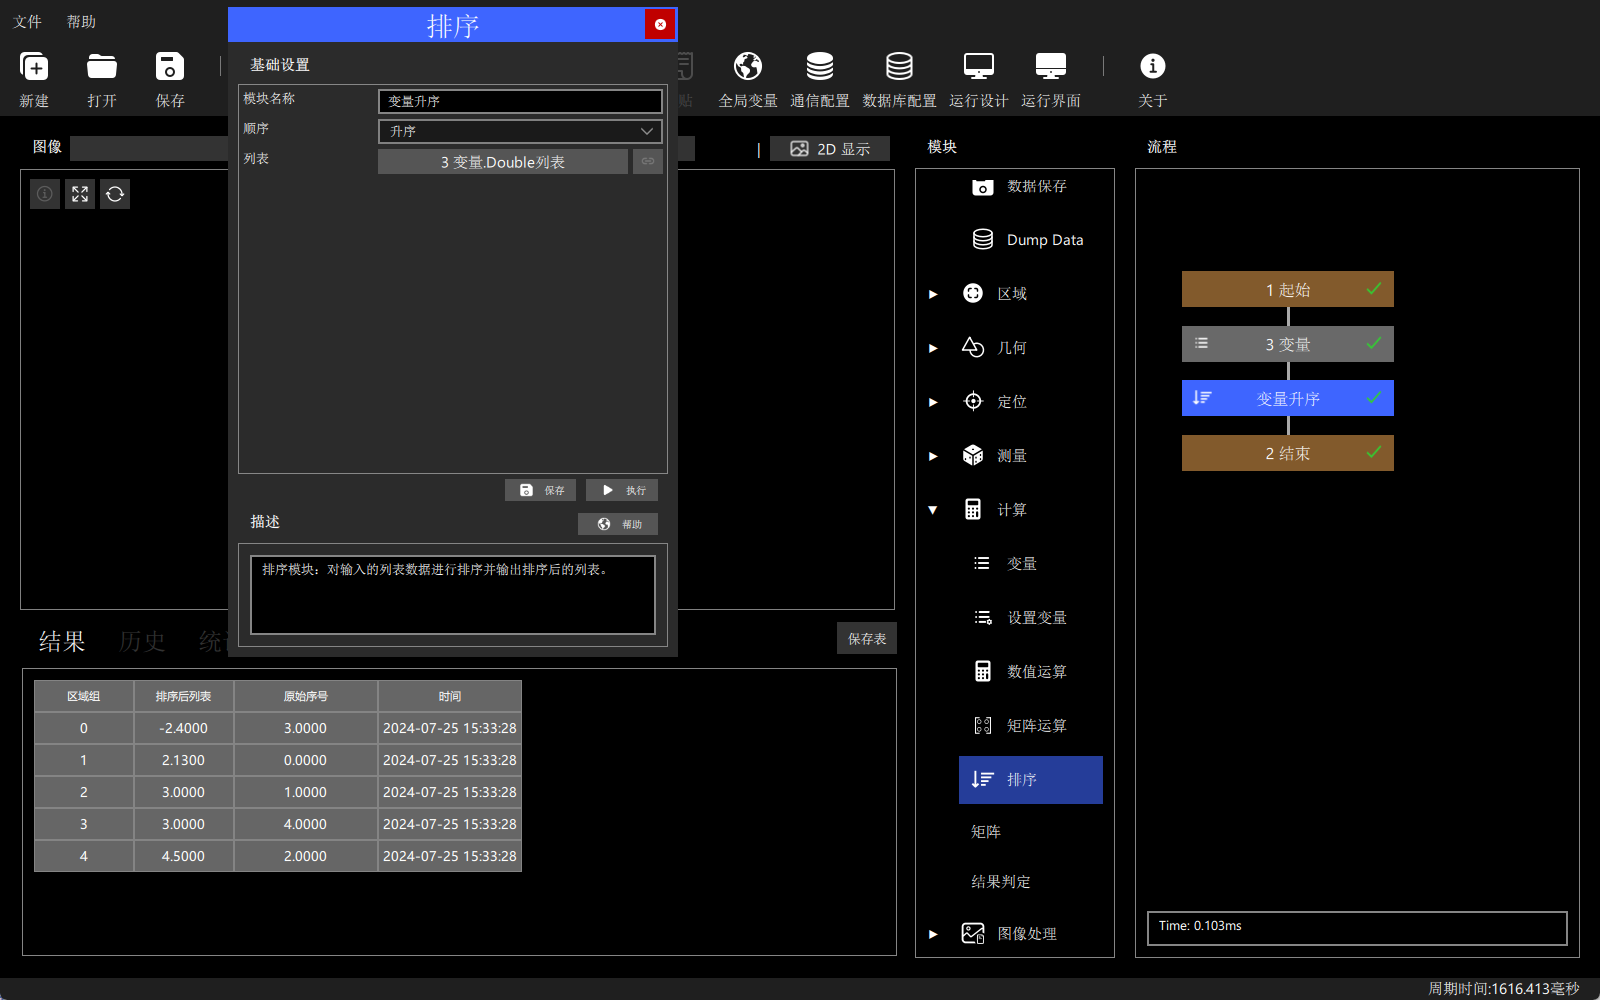Viewport: 1600px width, 1000px height.
Task: Click the 帮助 button in 描述 section
Action: [x=618, y=524]
